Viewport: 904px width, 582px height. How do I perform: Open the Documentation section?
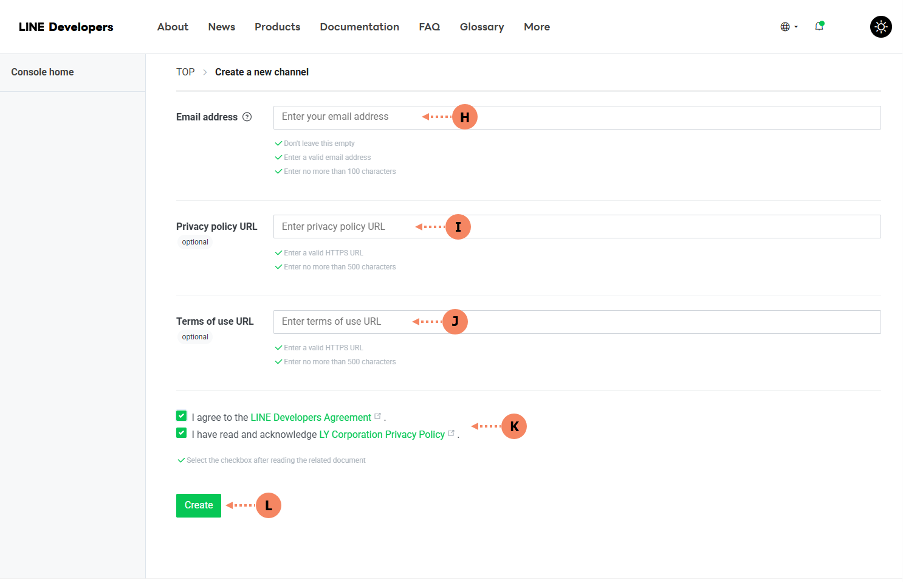click(x=359, y=27)
